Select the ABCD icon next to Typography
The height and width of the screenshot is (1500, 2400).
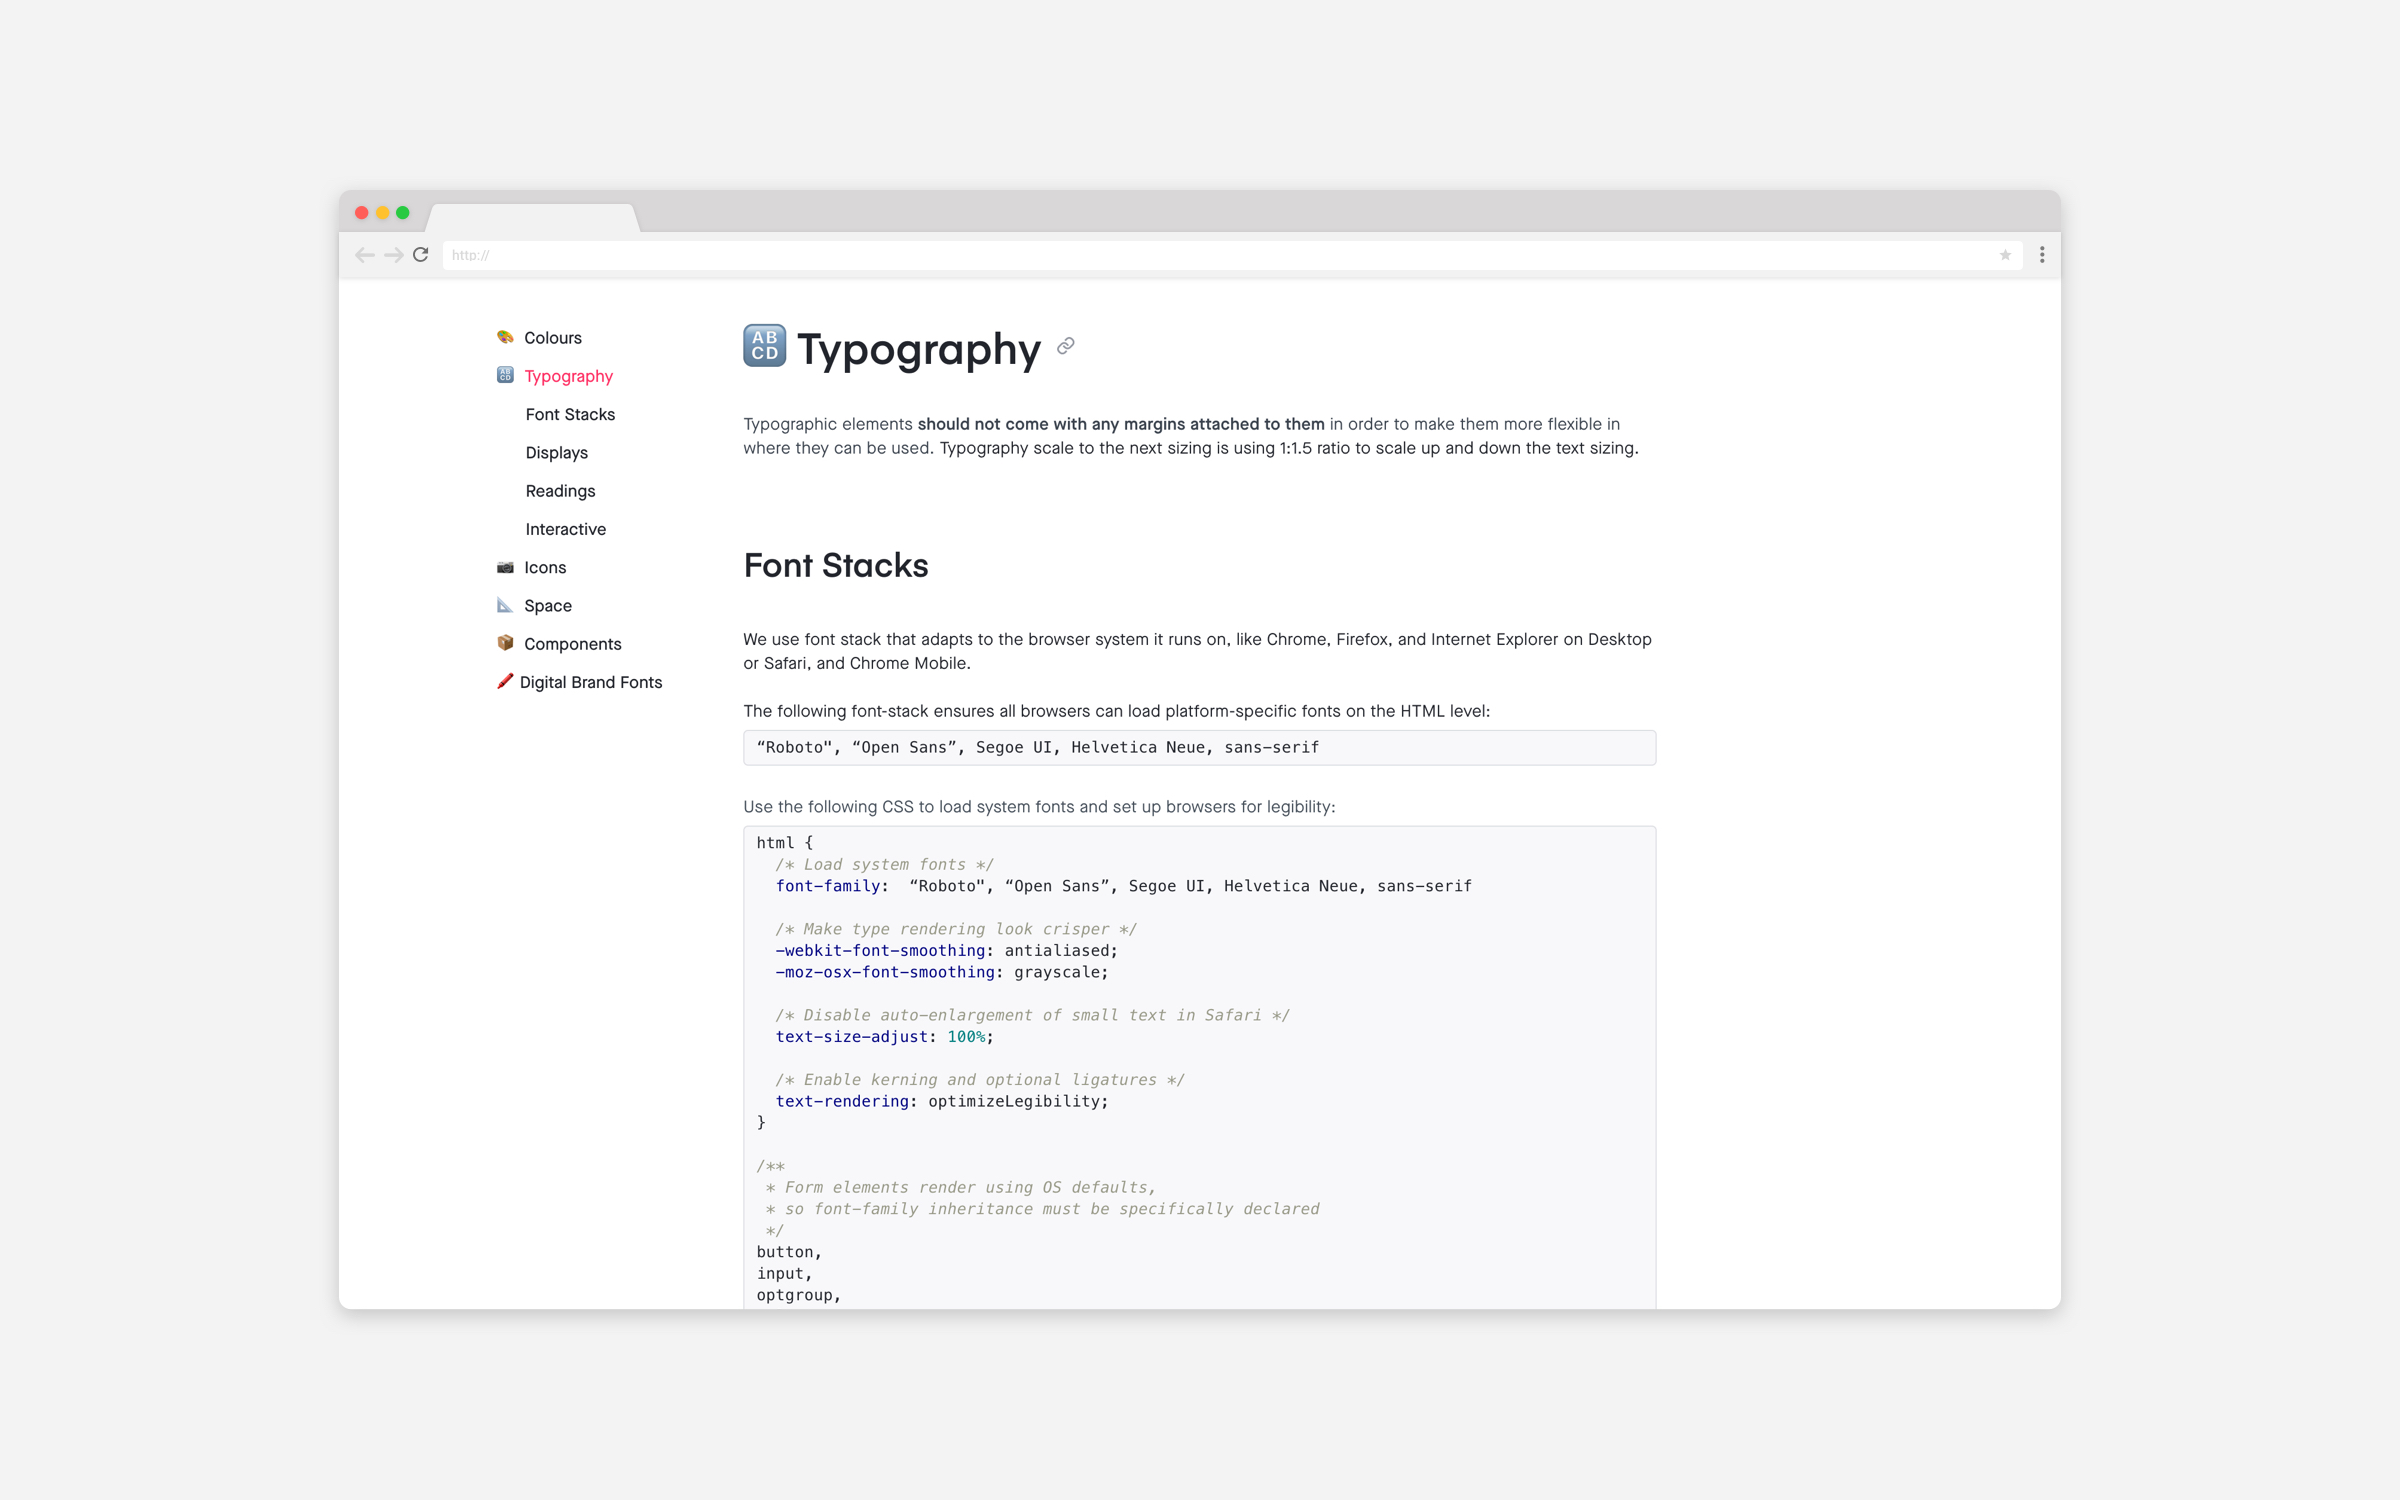[x=505, y=376]
